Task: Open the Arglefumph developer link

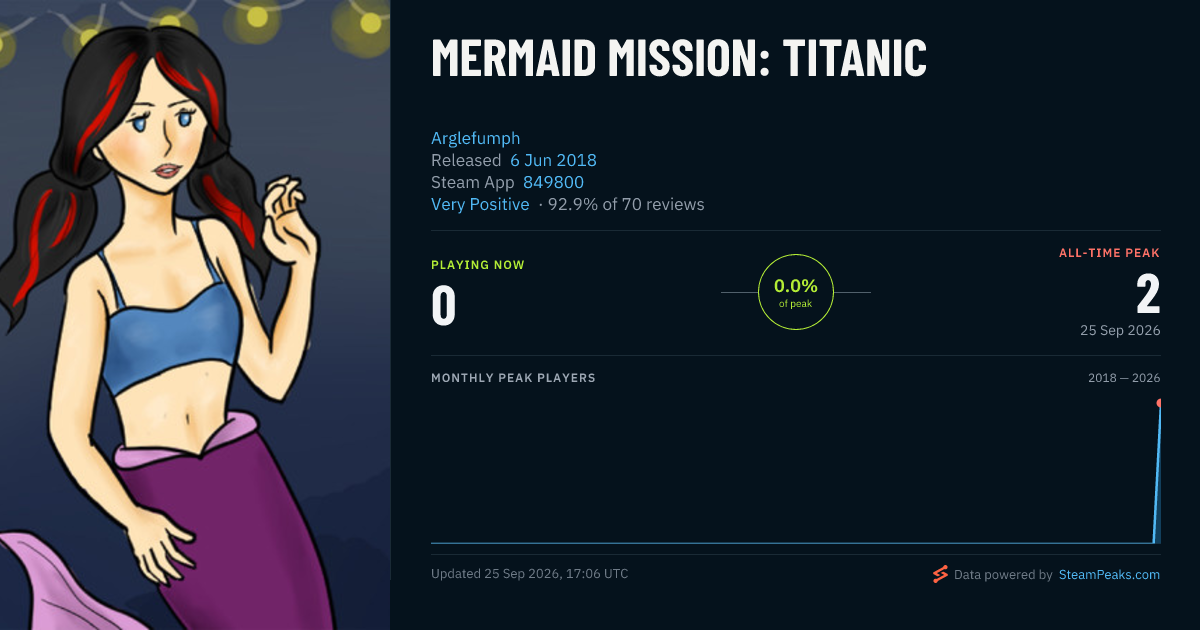Action: coord(476,138)
